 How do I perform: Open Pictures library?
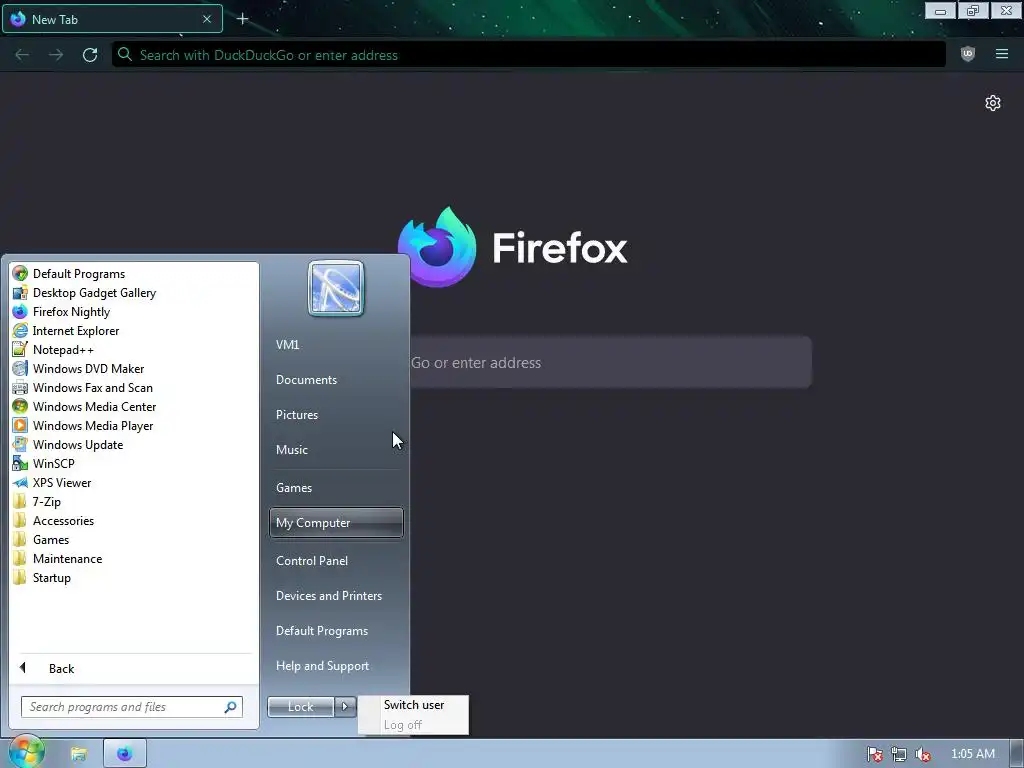click(296, 415)
